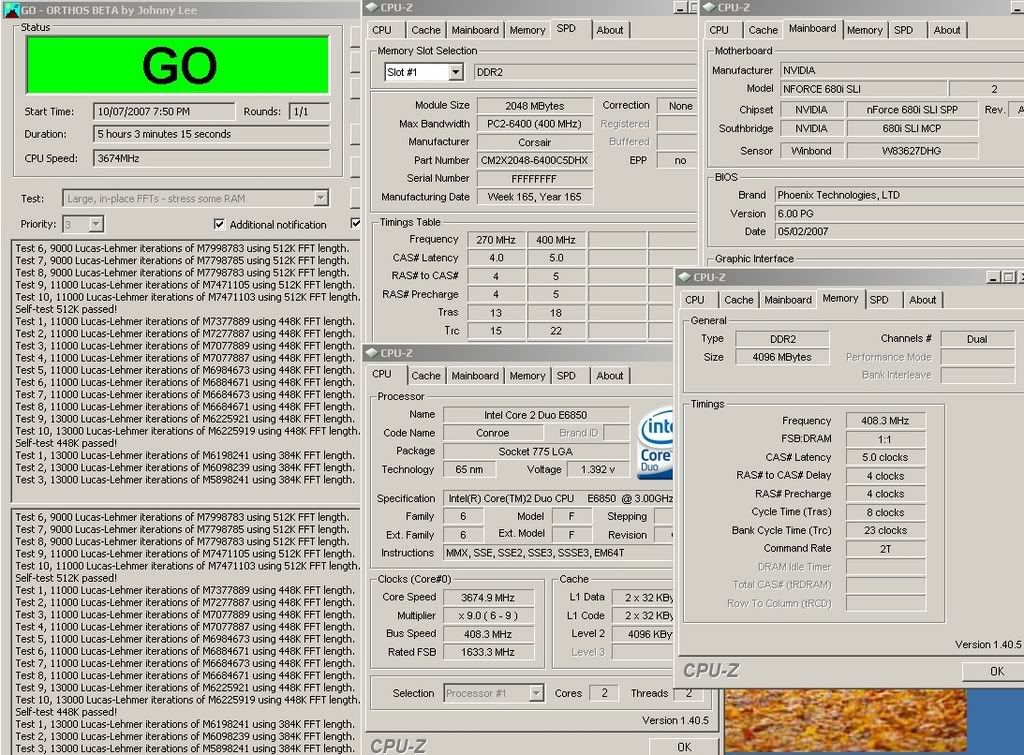Click the Chipset value nForce 680i SLI SPP
This screenshot has width=1024, height=755.
[912, 110]
